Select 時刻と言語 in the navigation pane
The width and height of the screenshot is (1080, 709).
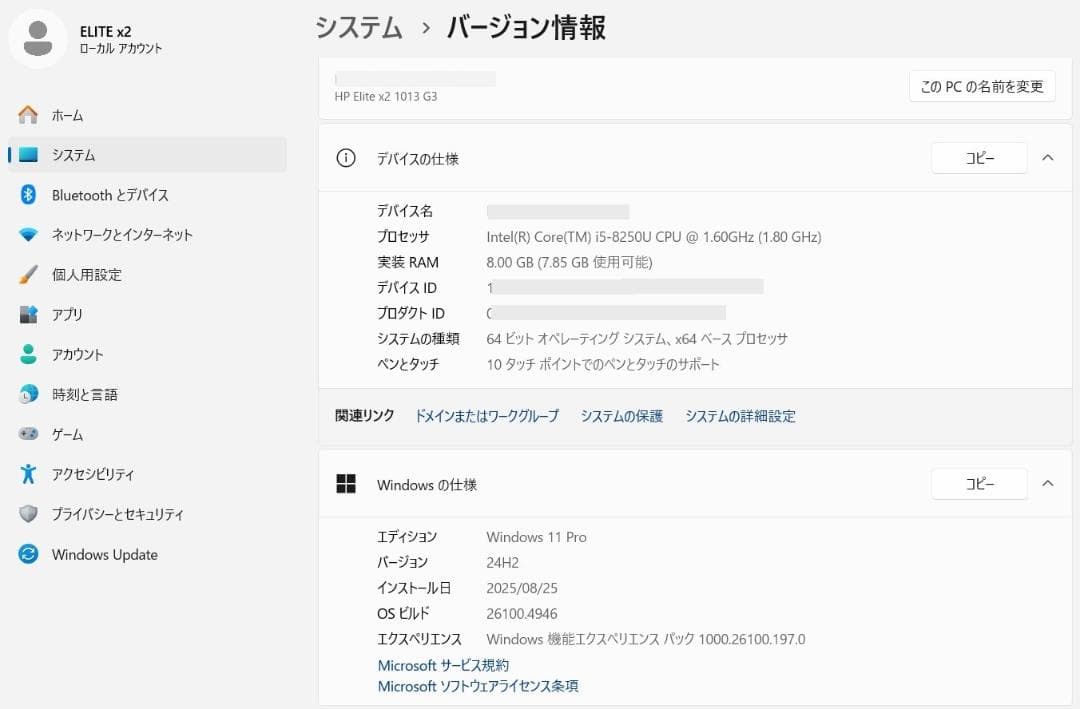[85, 394]
